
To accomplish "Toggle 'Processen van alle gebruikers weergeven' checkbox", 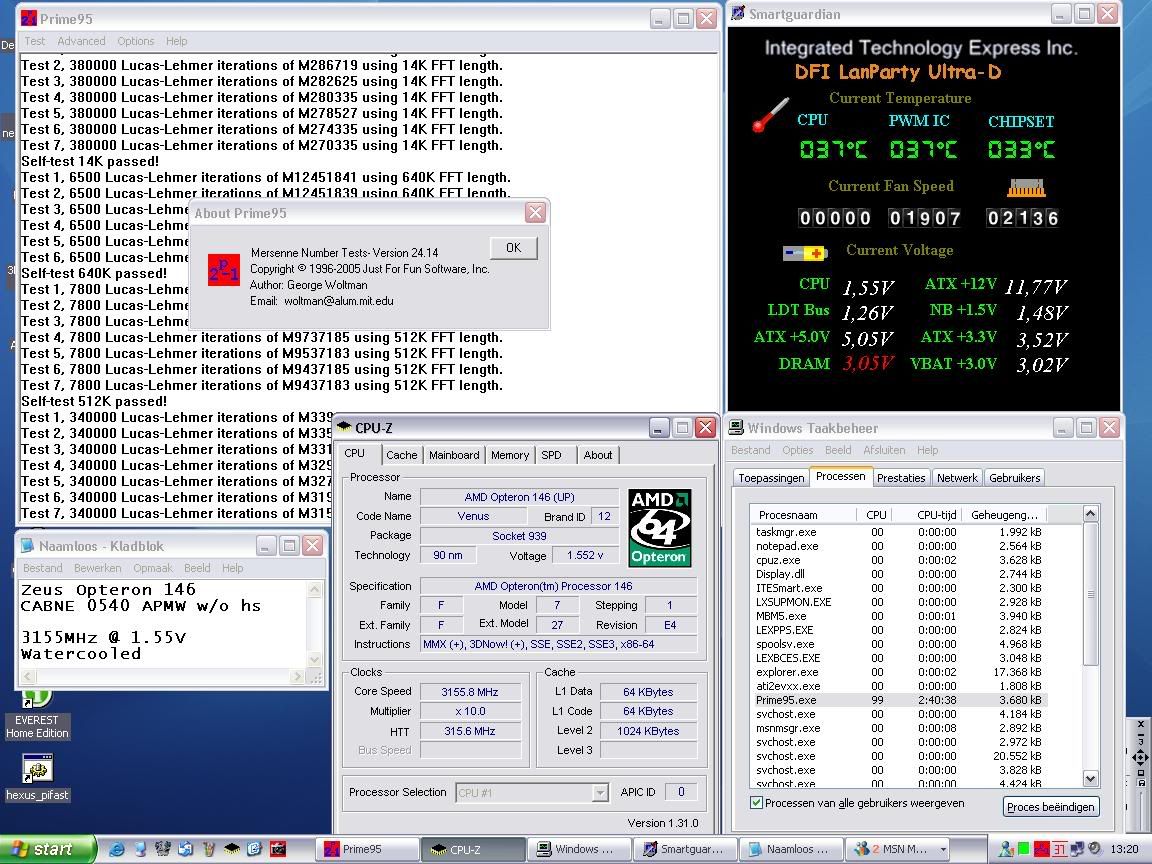I will [756, 803].
